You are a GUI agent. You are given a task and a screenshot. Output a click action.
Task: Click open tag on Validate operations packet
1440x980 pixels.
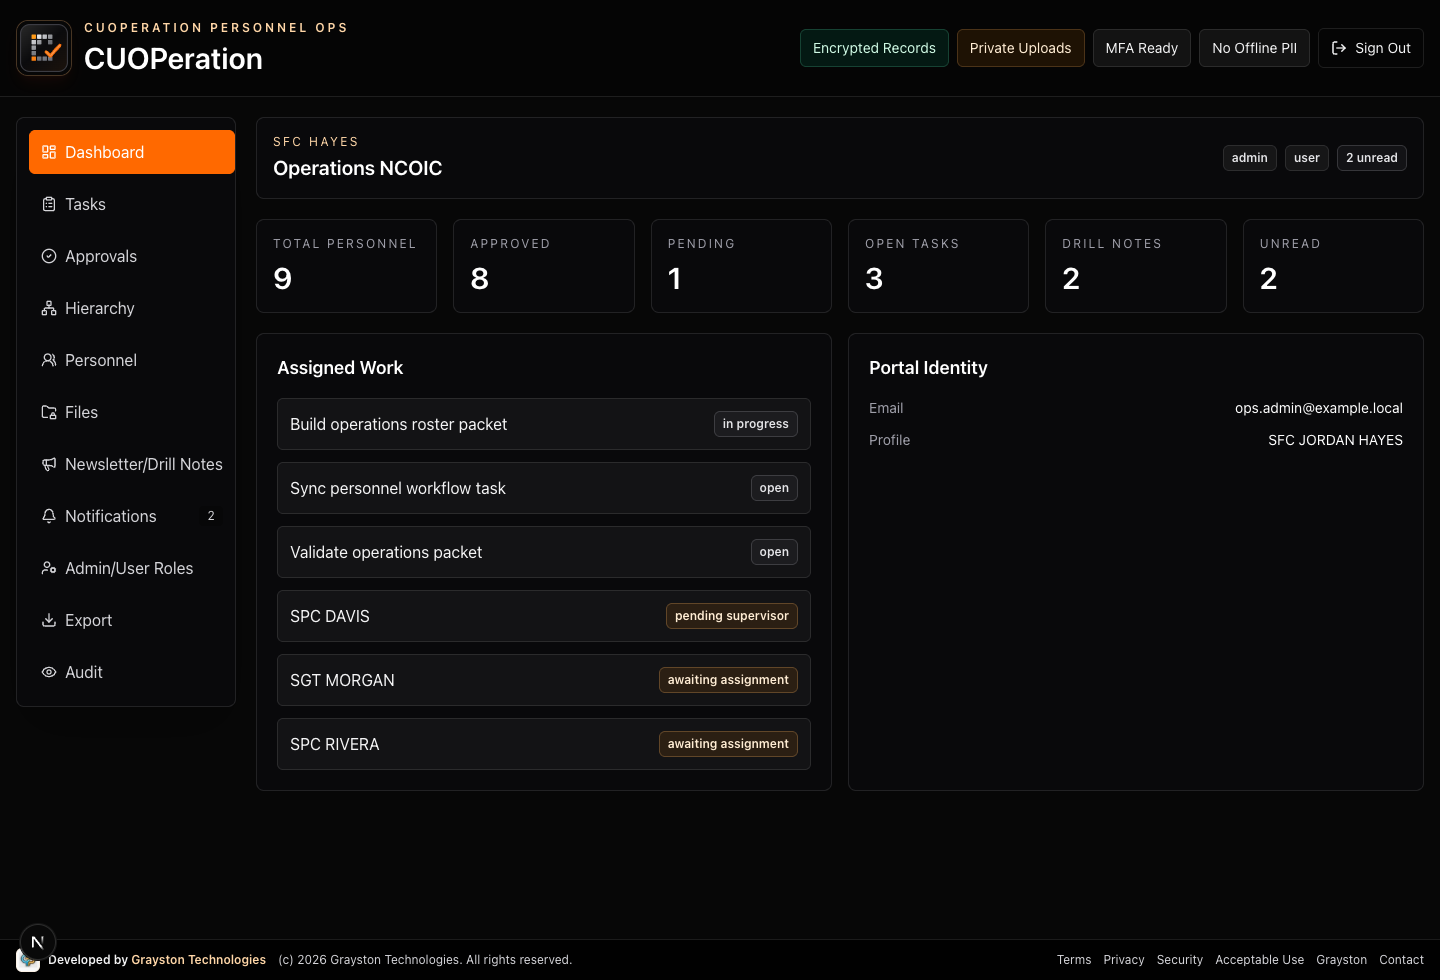coord(774,552)
